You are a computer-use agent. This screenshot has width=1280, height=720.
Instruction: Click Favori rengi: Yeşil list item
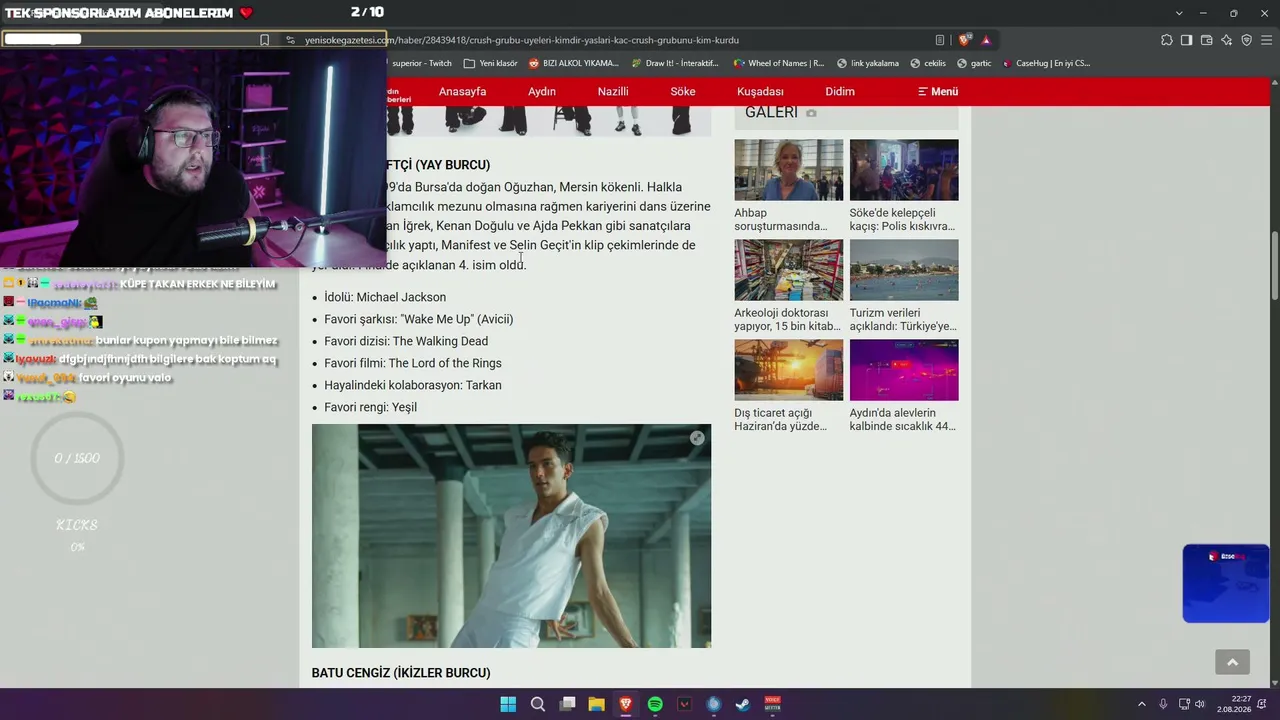point(370,407)
